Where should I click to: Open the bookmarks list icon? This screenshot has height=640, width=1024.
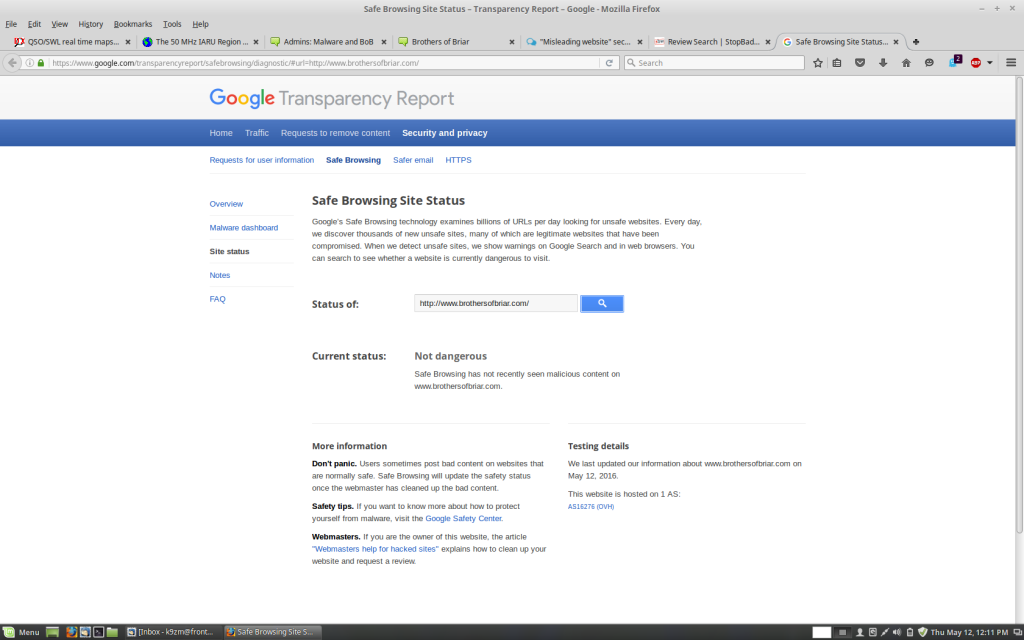pos(837,63)
